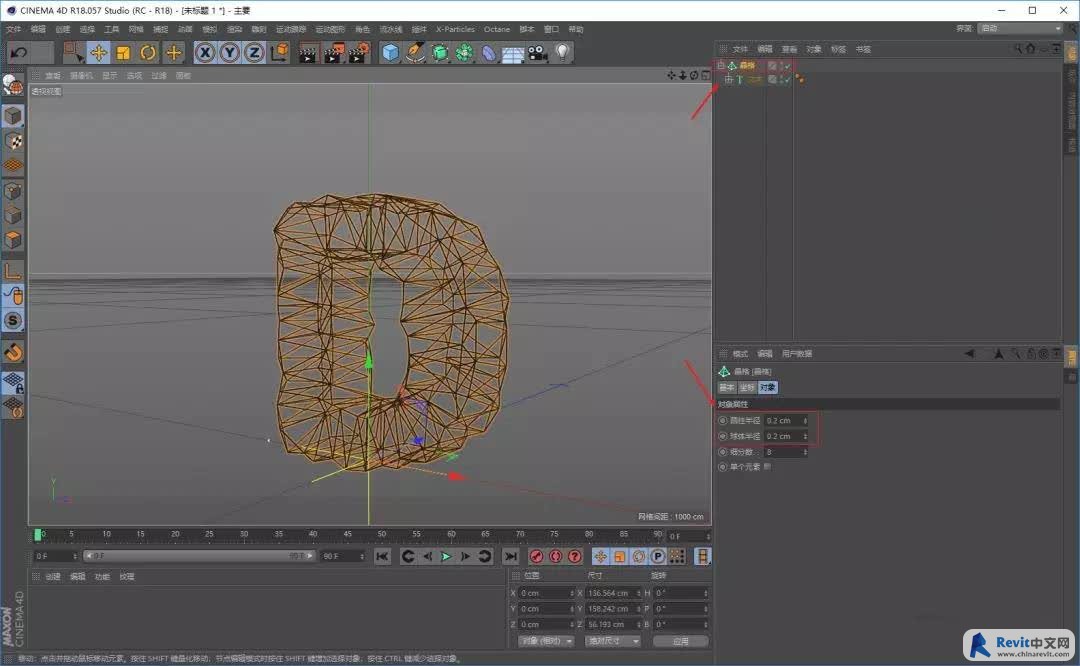Open the layout dropdown in top-right

pyautogui.click(x=1021, y=28)
